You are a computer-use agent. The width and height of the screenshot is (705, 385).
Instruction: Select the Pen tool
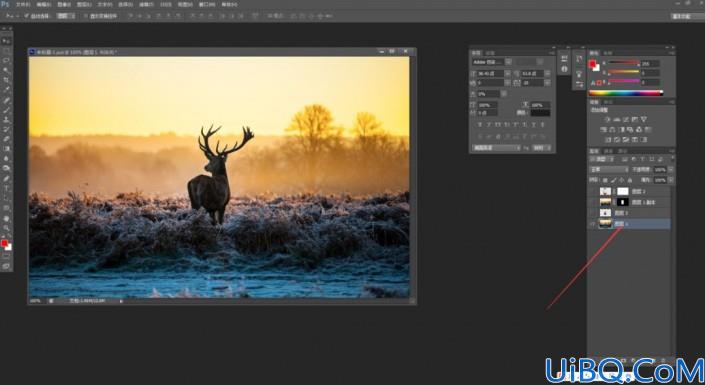tap(6, 179)
